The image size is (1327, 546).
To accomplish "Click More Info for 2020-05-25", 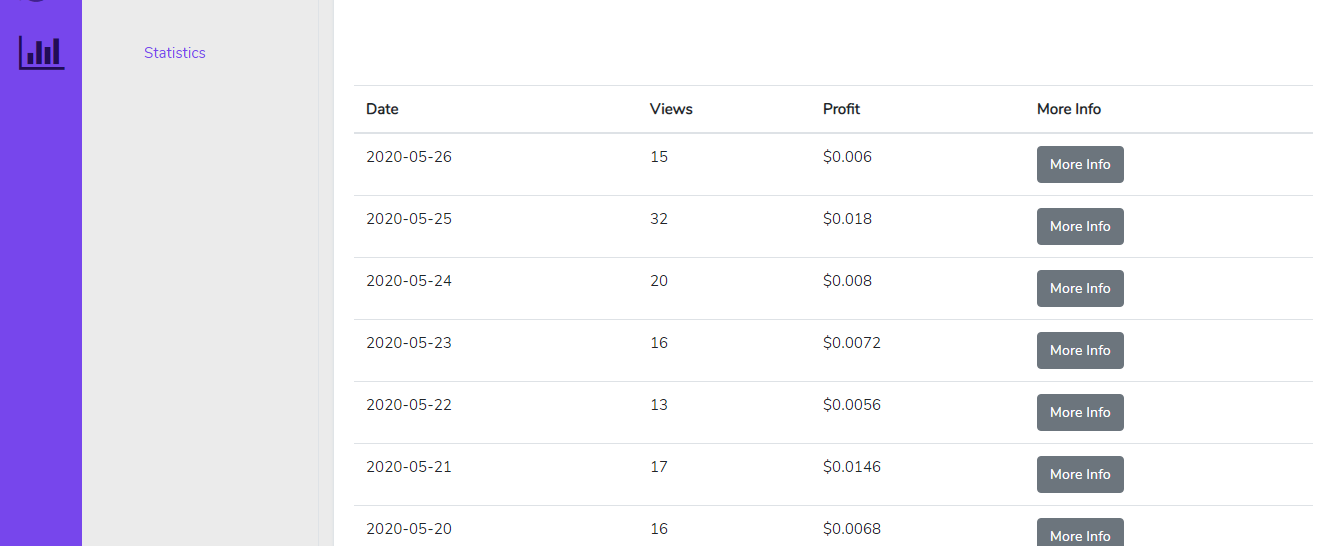I will point(1080,226).
